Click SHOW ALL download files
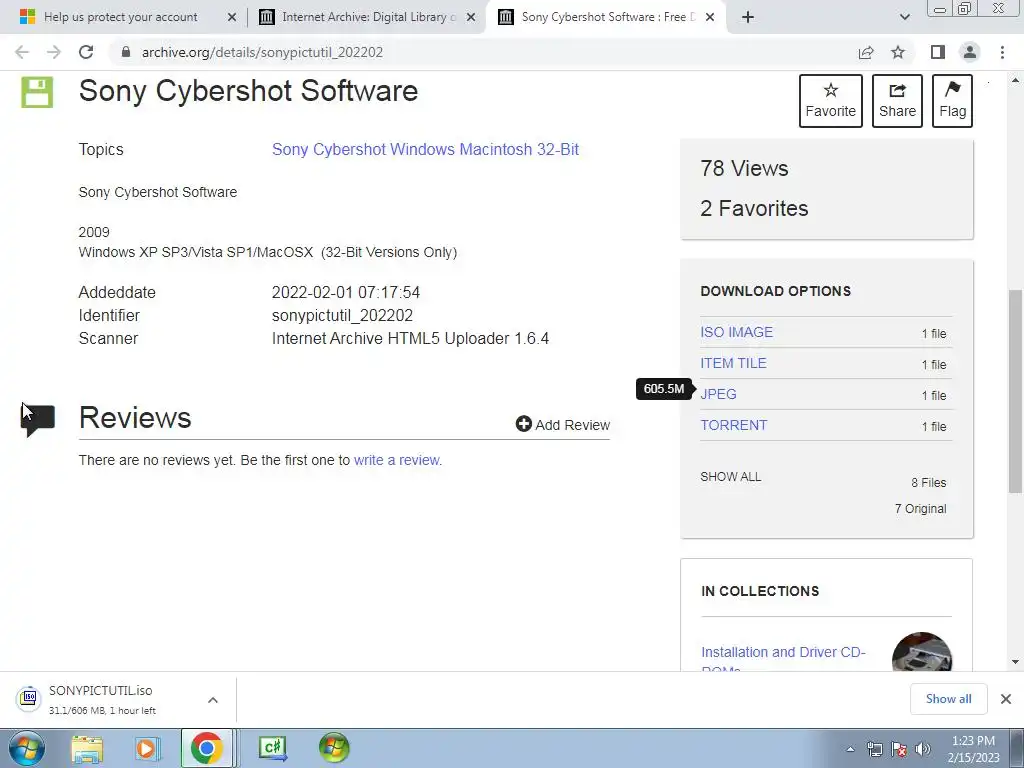The height and width of the screenshot is (768, 1024). [x=731, y=477]
